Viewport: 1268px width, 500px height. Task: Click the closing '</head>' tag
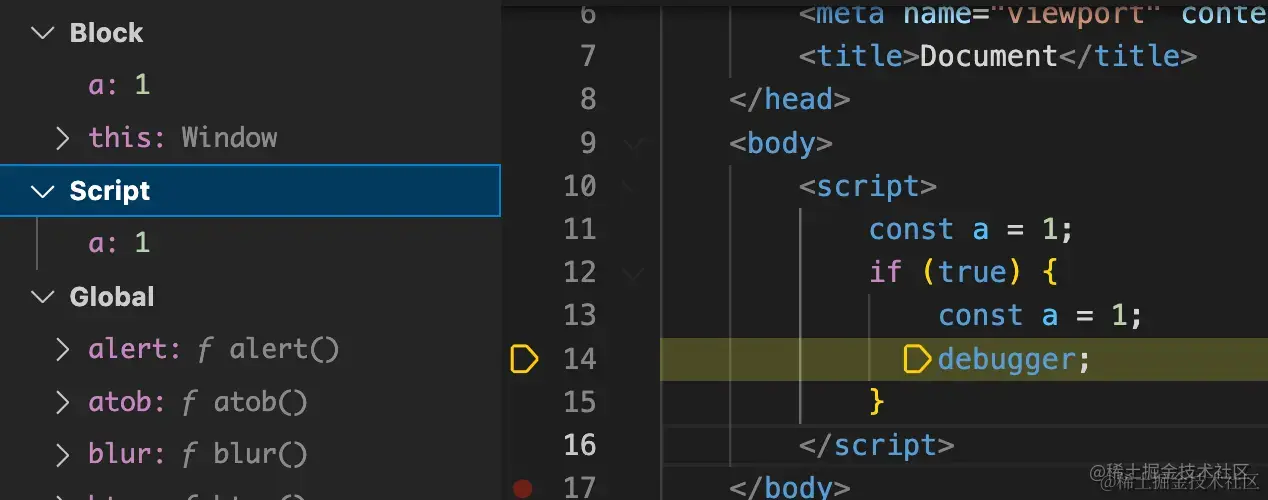[x=790, y=100]
